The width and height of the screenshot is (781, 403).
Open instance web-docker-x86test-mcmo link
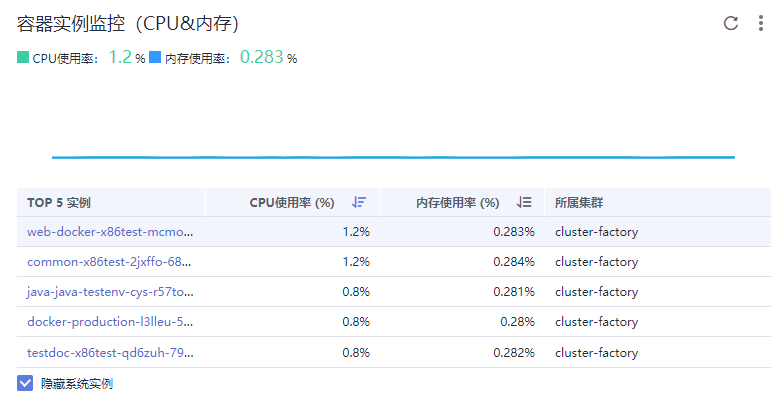[110, 232]
